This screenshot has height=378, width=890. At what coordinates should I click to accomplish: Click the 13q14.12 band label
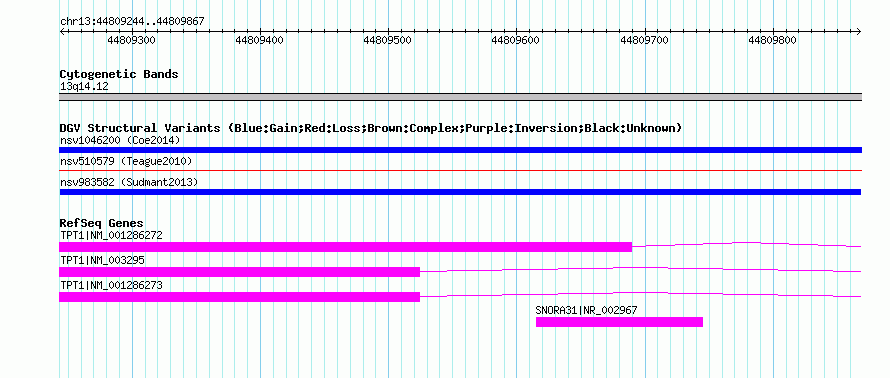84,86
